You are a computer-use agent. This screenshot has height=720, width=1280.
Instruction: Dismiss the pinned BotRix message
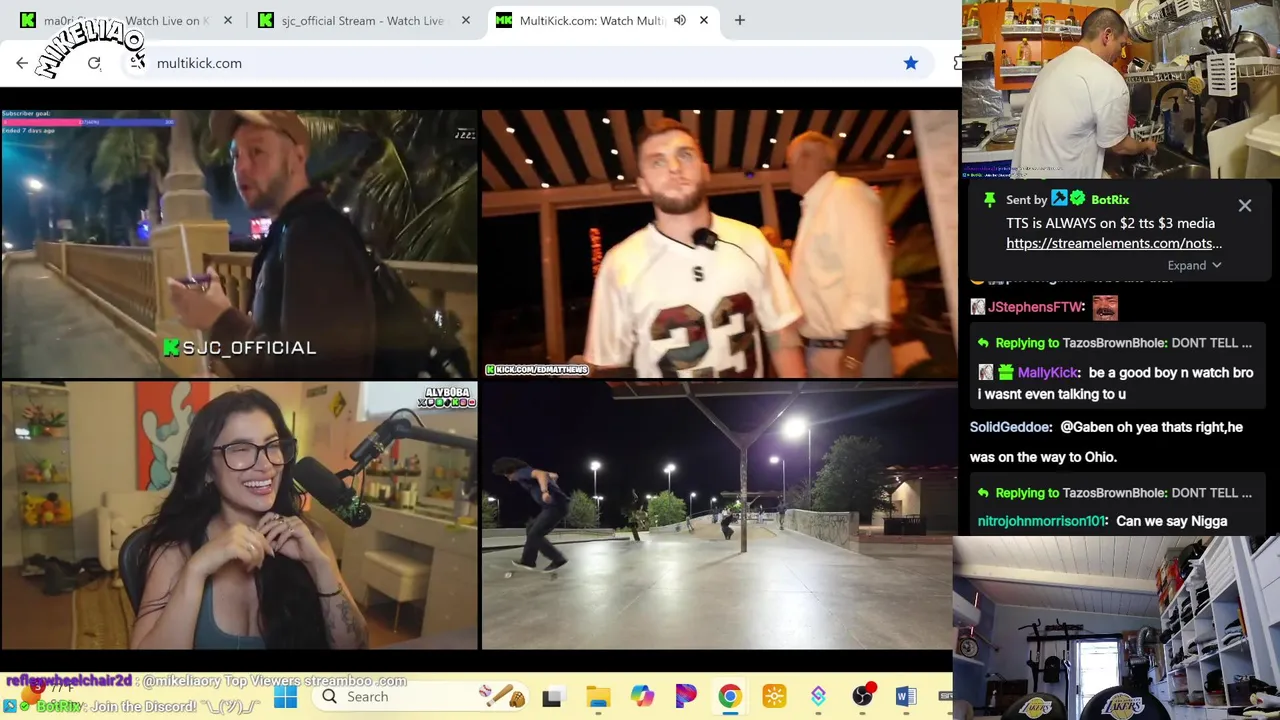pos(1245,205)
